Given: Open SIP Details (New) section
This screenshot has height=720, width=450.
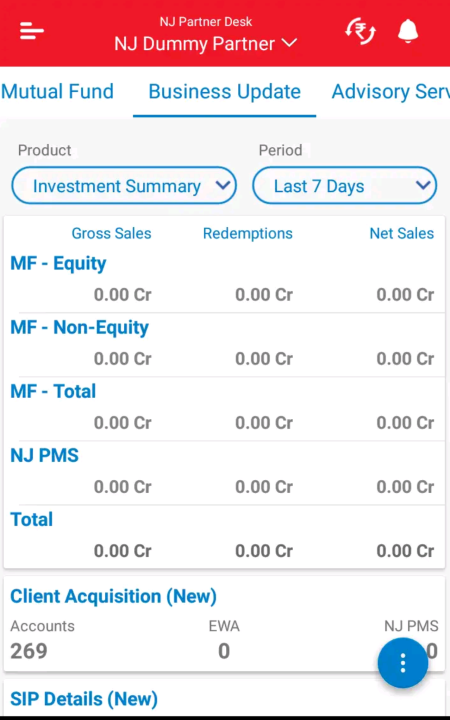Looking at the screenshot, I should pyautogui.click(x=84, y=699).
